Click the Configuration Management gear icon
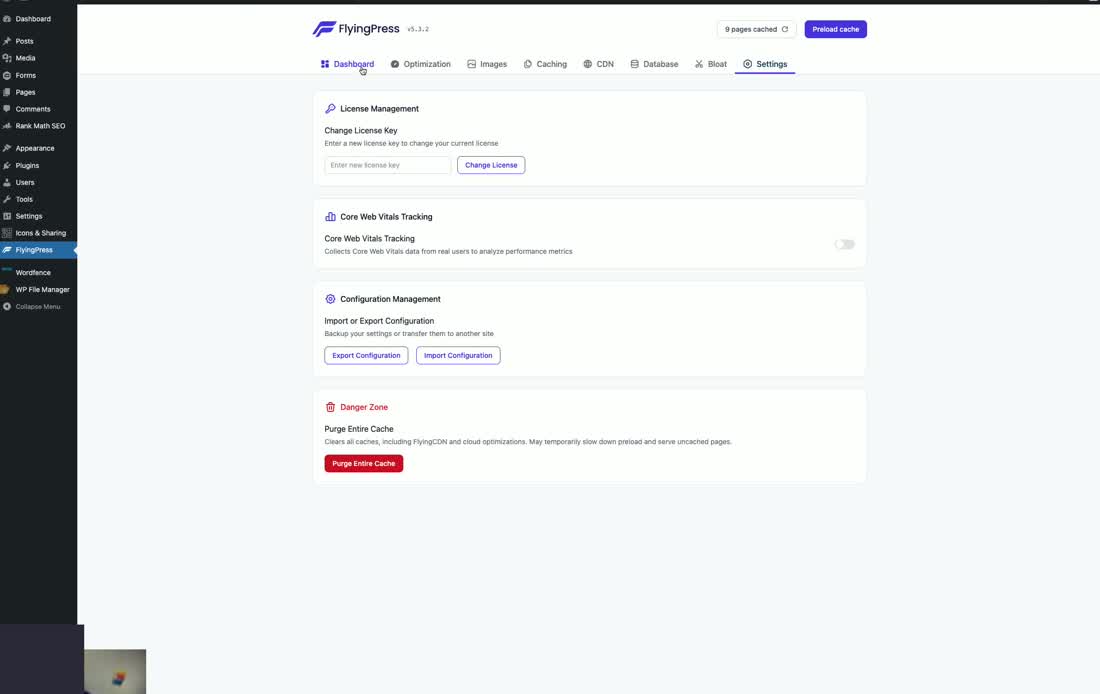This screenshot has width=1100, height=694. (x=330, y=299)
